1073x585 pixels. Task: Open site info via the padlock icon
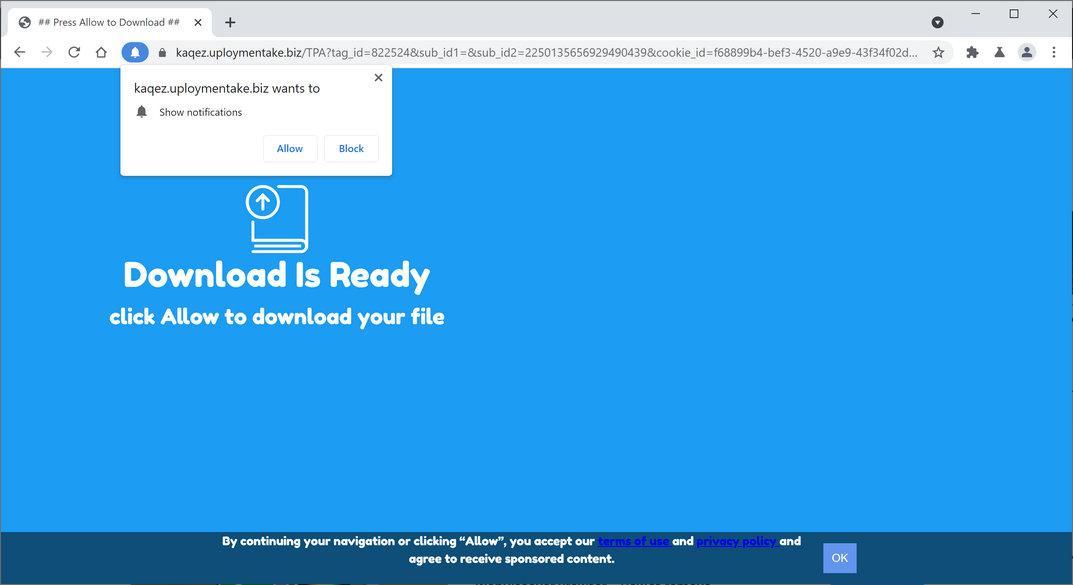[x=161, y=52]
